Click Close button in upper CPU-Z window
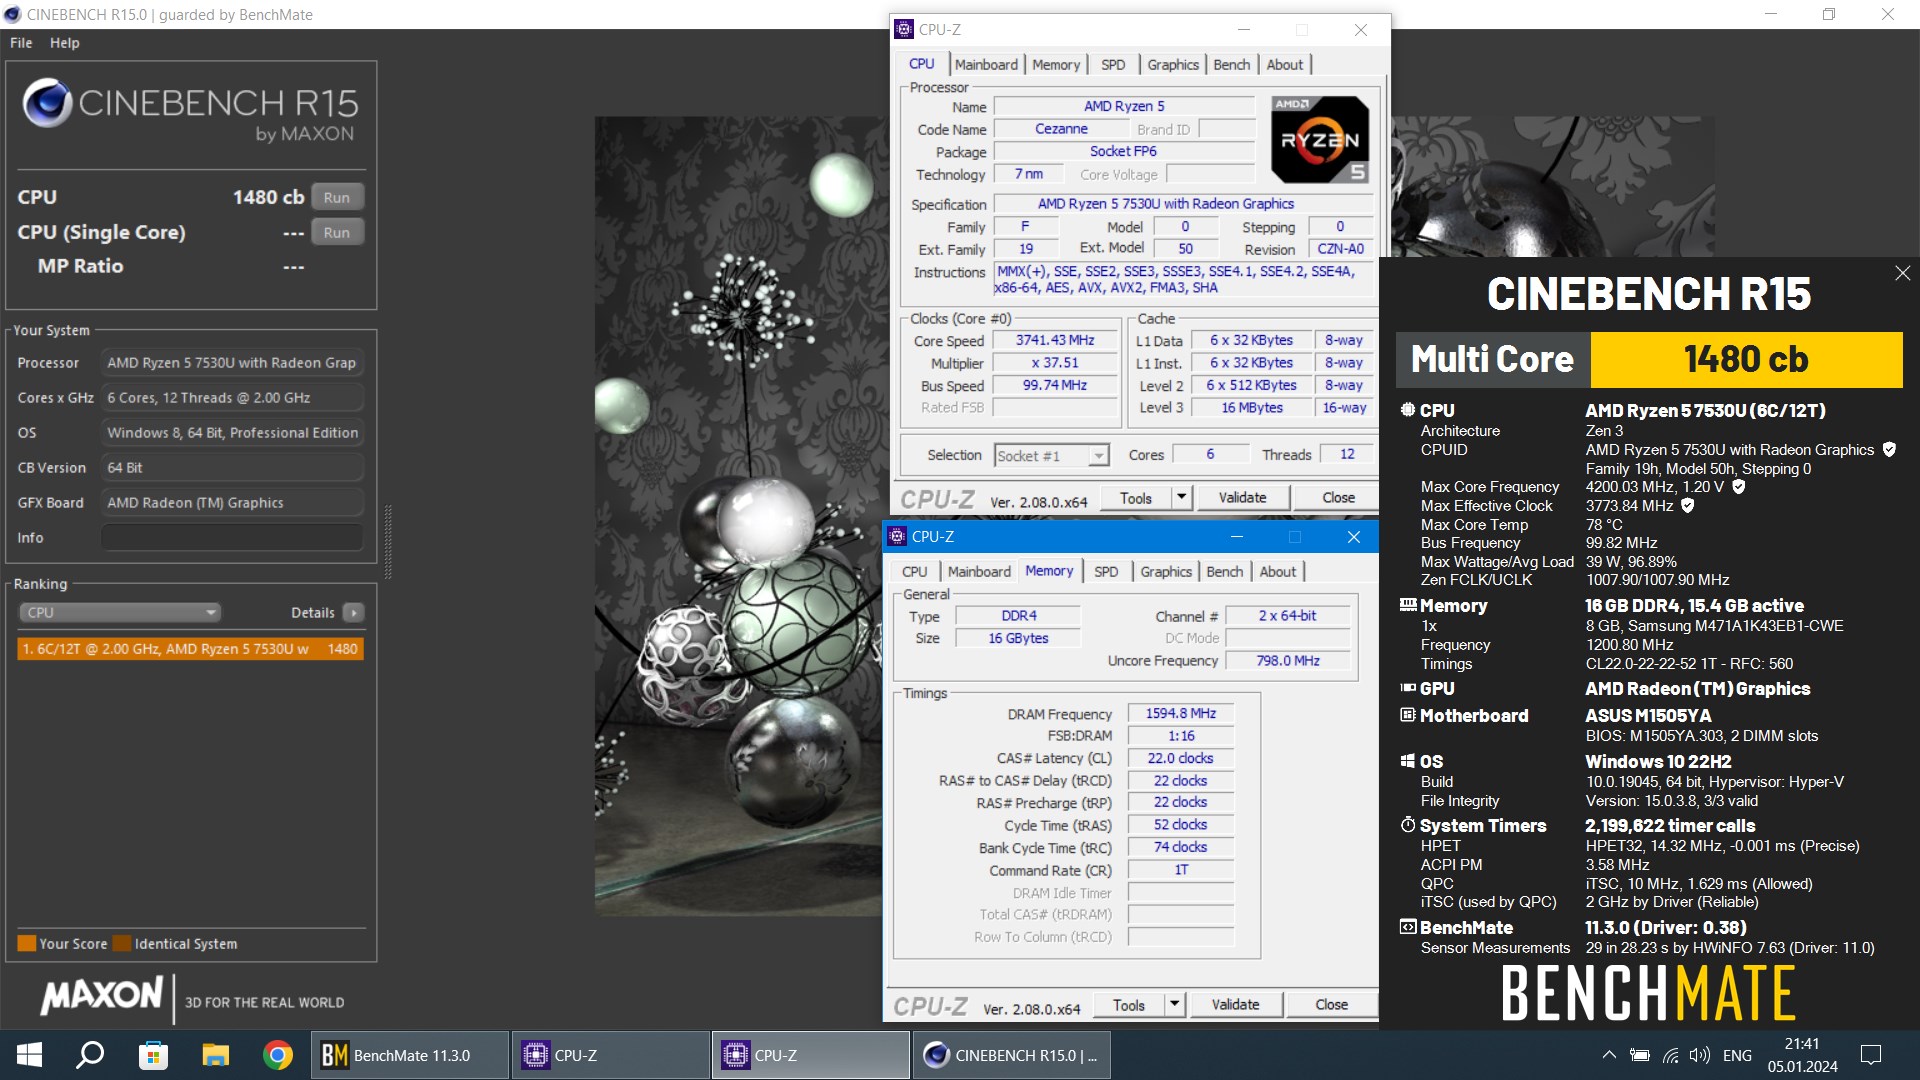The image size is (1920, 1080). point(1338,498)
